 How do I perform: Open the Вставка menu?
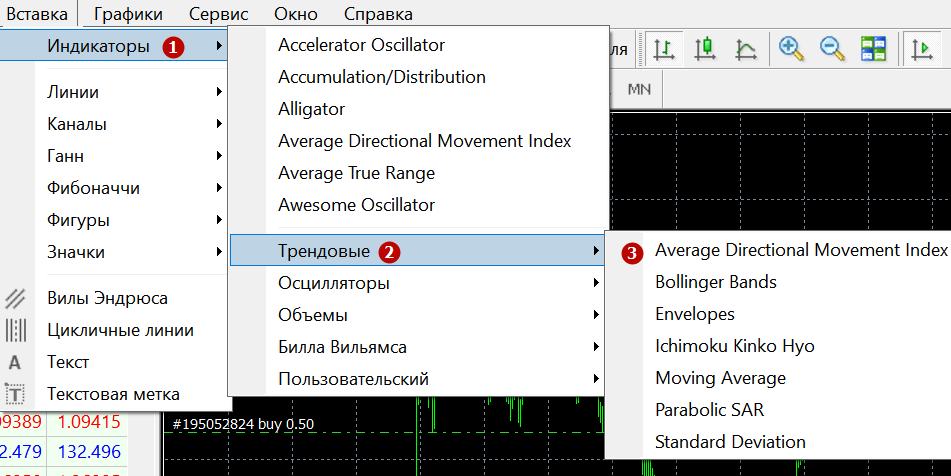(x=38, y=14)
